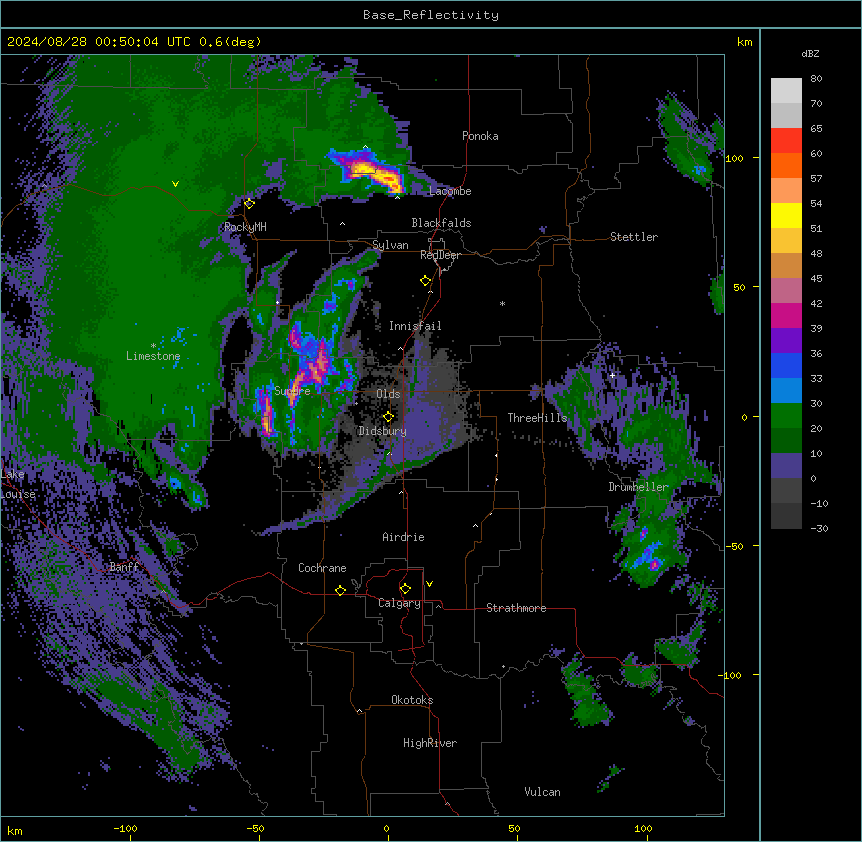Viewport: 862px width, 842px height.
Task: Select the Limestone label
Action: click(x=153, y=356)
